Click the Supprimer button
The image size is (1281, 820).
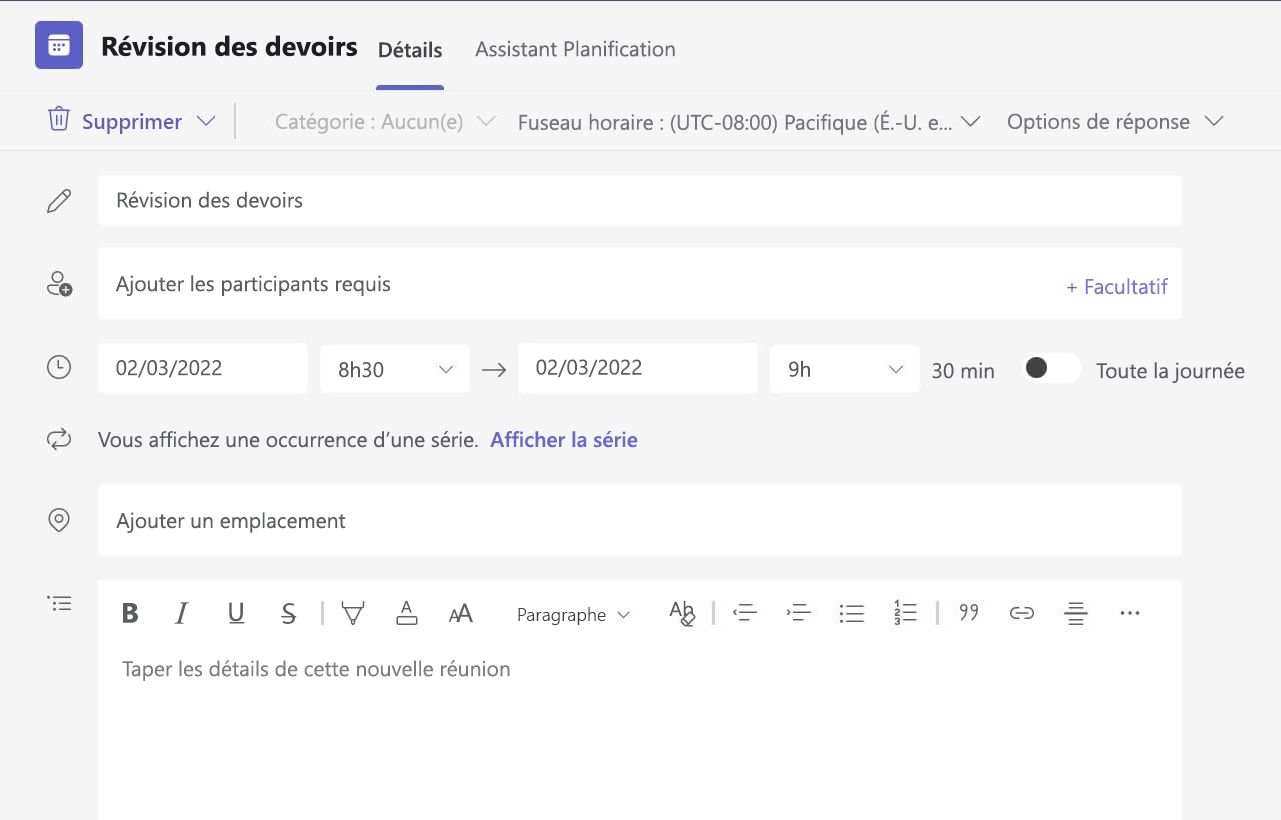132,122
